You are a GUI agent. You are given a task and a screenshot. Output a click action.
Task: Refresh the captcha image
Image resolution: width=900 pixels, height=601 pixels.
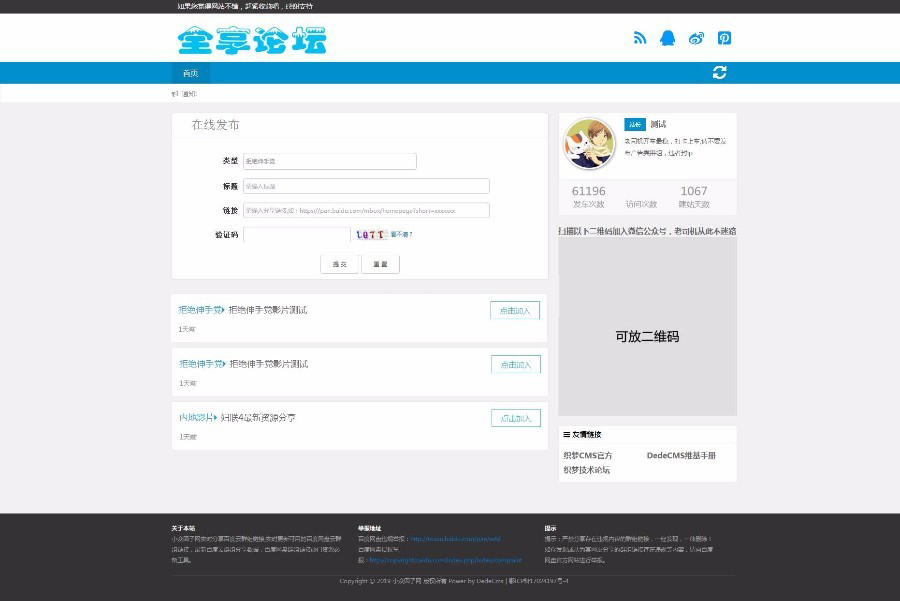tap(370, 235)
